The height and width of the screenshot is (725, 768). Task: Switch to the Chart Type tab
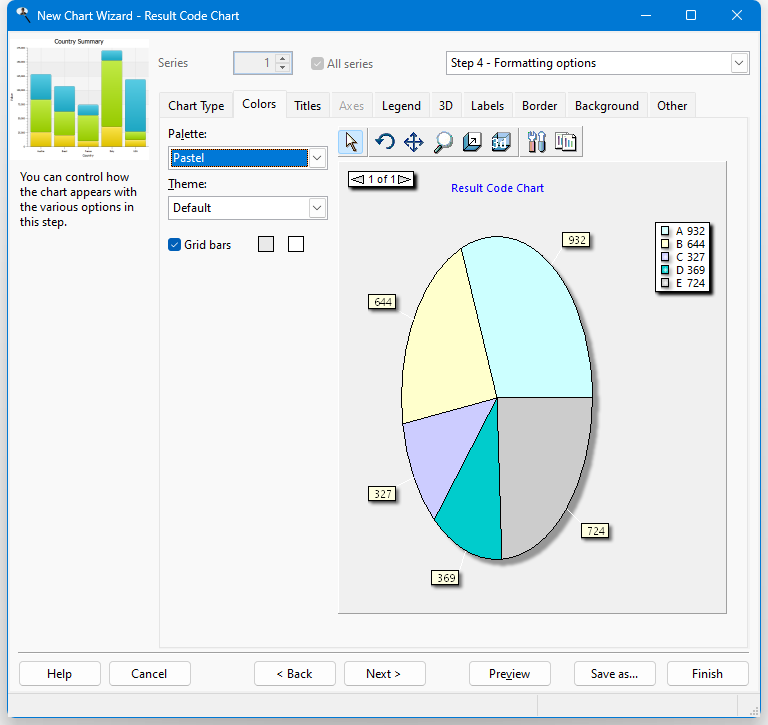click(196, 106)
